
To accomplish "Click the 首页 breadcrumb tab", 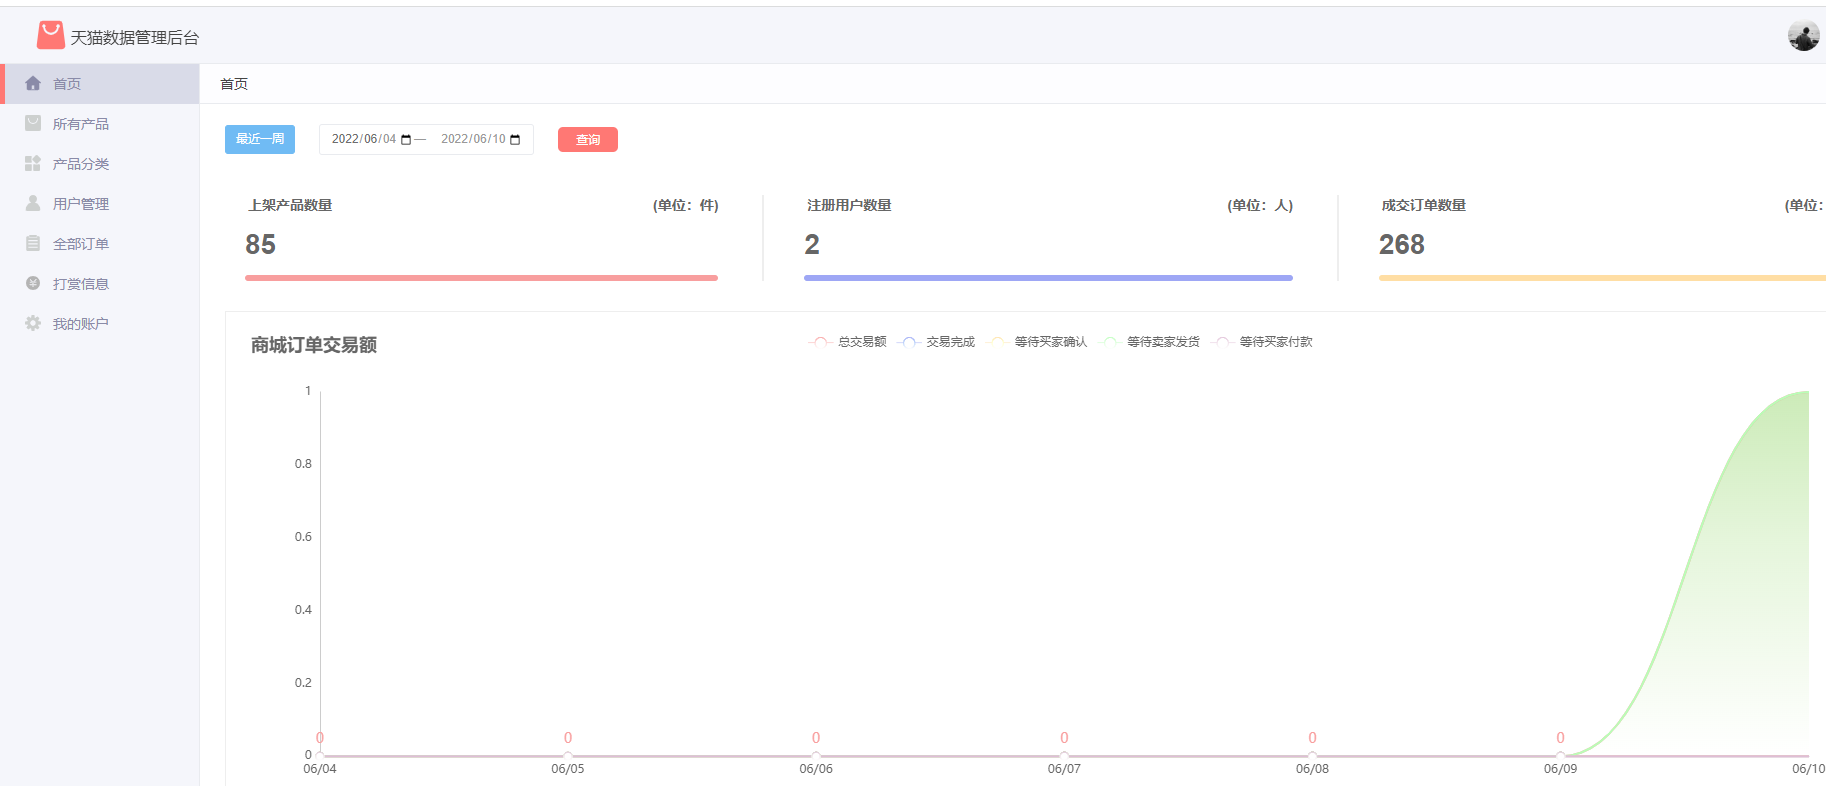I will click(x=234, y=84).
